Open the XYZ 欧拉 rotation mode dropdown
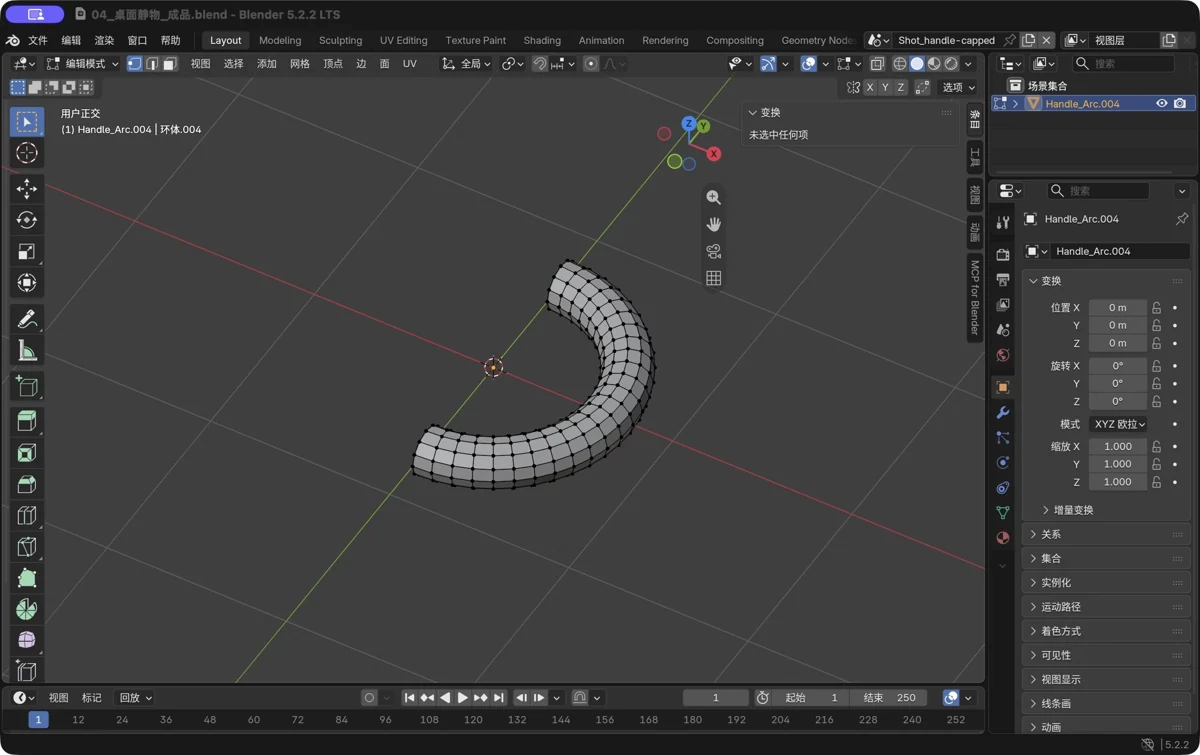This screenshot has width=1200, height=755. click(x=1118, y=424)
